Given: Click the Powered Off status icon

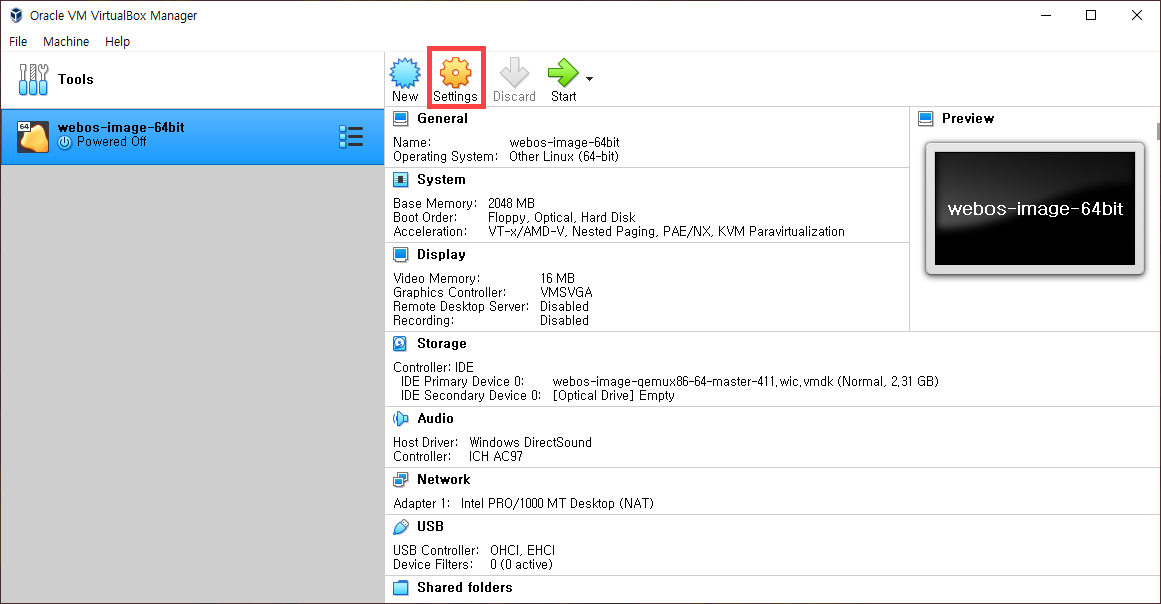Looking at the screenshot, I should [x=65, y=142].
